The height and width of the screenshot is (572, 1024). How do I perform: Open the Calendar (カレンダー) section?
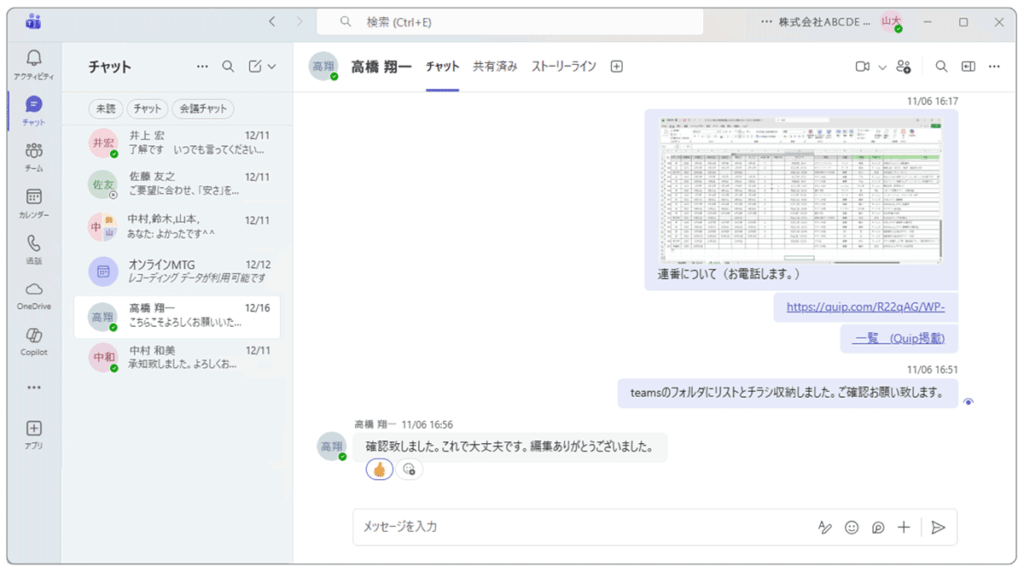(34, 203)
